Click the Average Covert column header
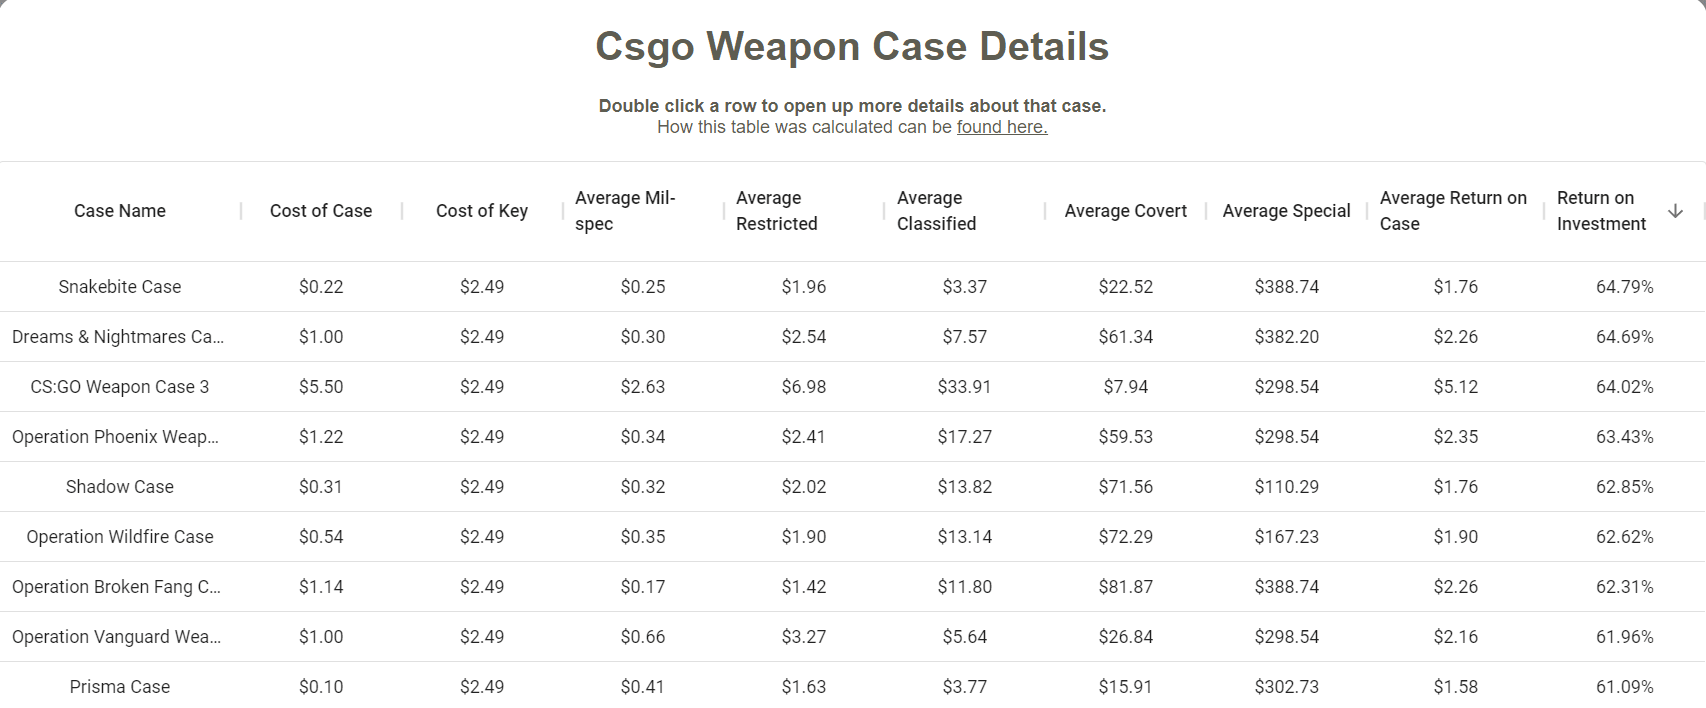The image size is (1706, 708). (x=1126, y=211)
